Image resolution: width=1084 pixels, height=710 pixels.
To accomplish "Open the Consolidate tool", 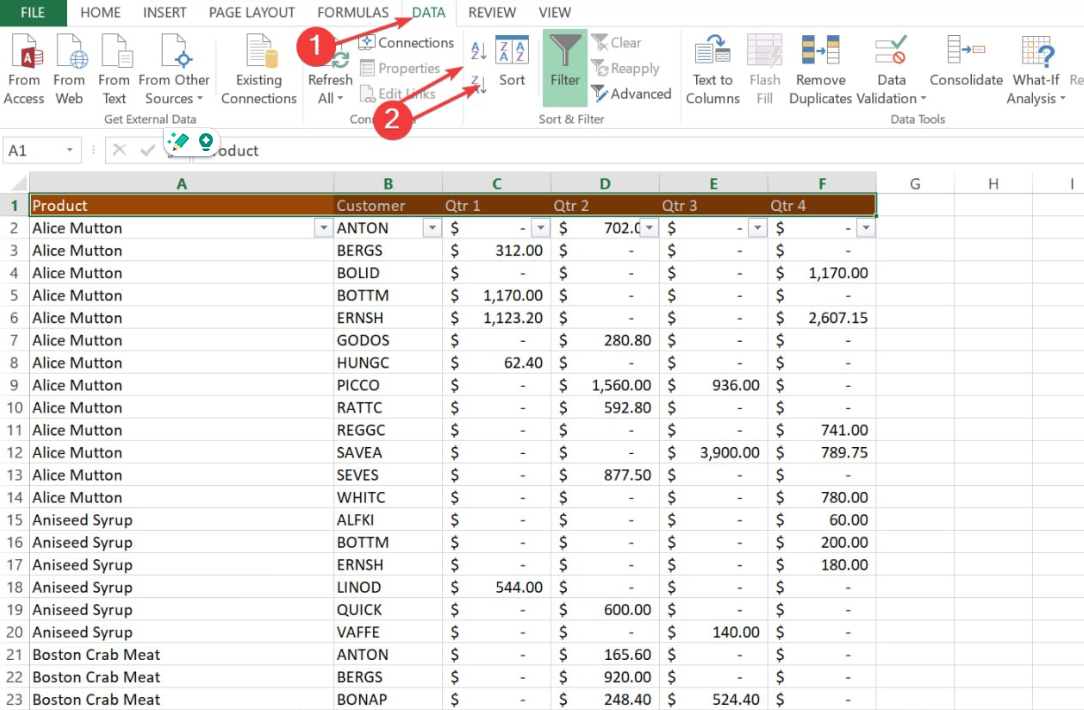I will [x=965, y=67].
